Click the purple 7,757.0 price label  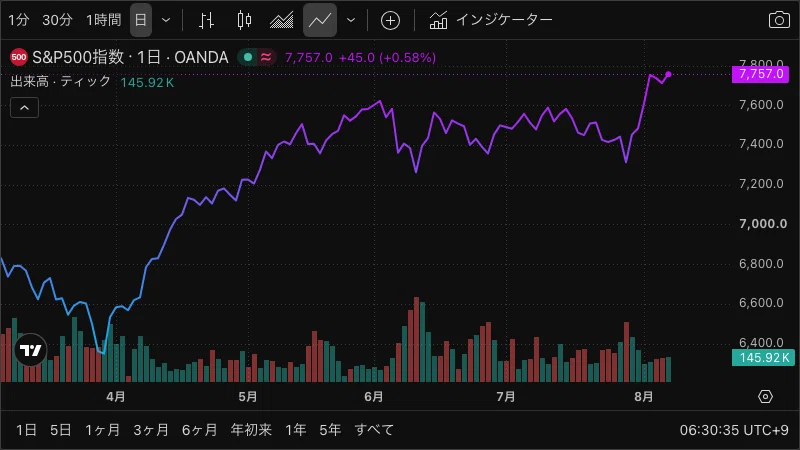760,74
